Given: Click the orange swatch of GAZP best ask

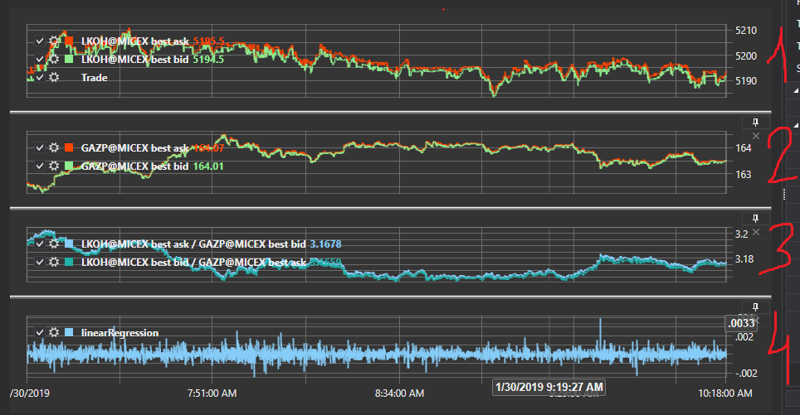Looking at the screenshot, I should [69, 148].
